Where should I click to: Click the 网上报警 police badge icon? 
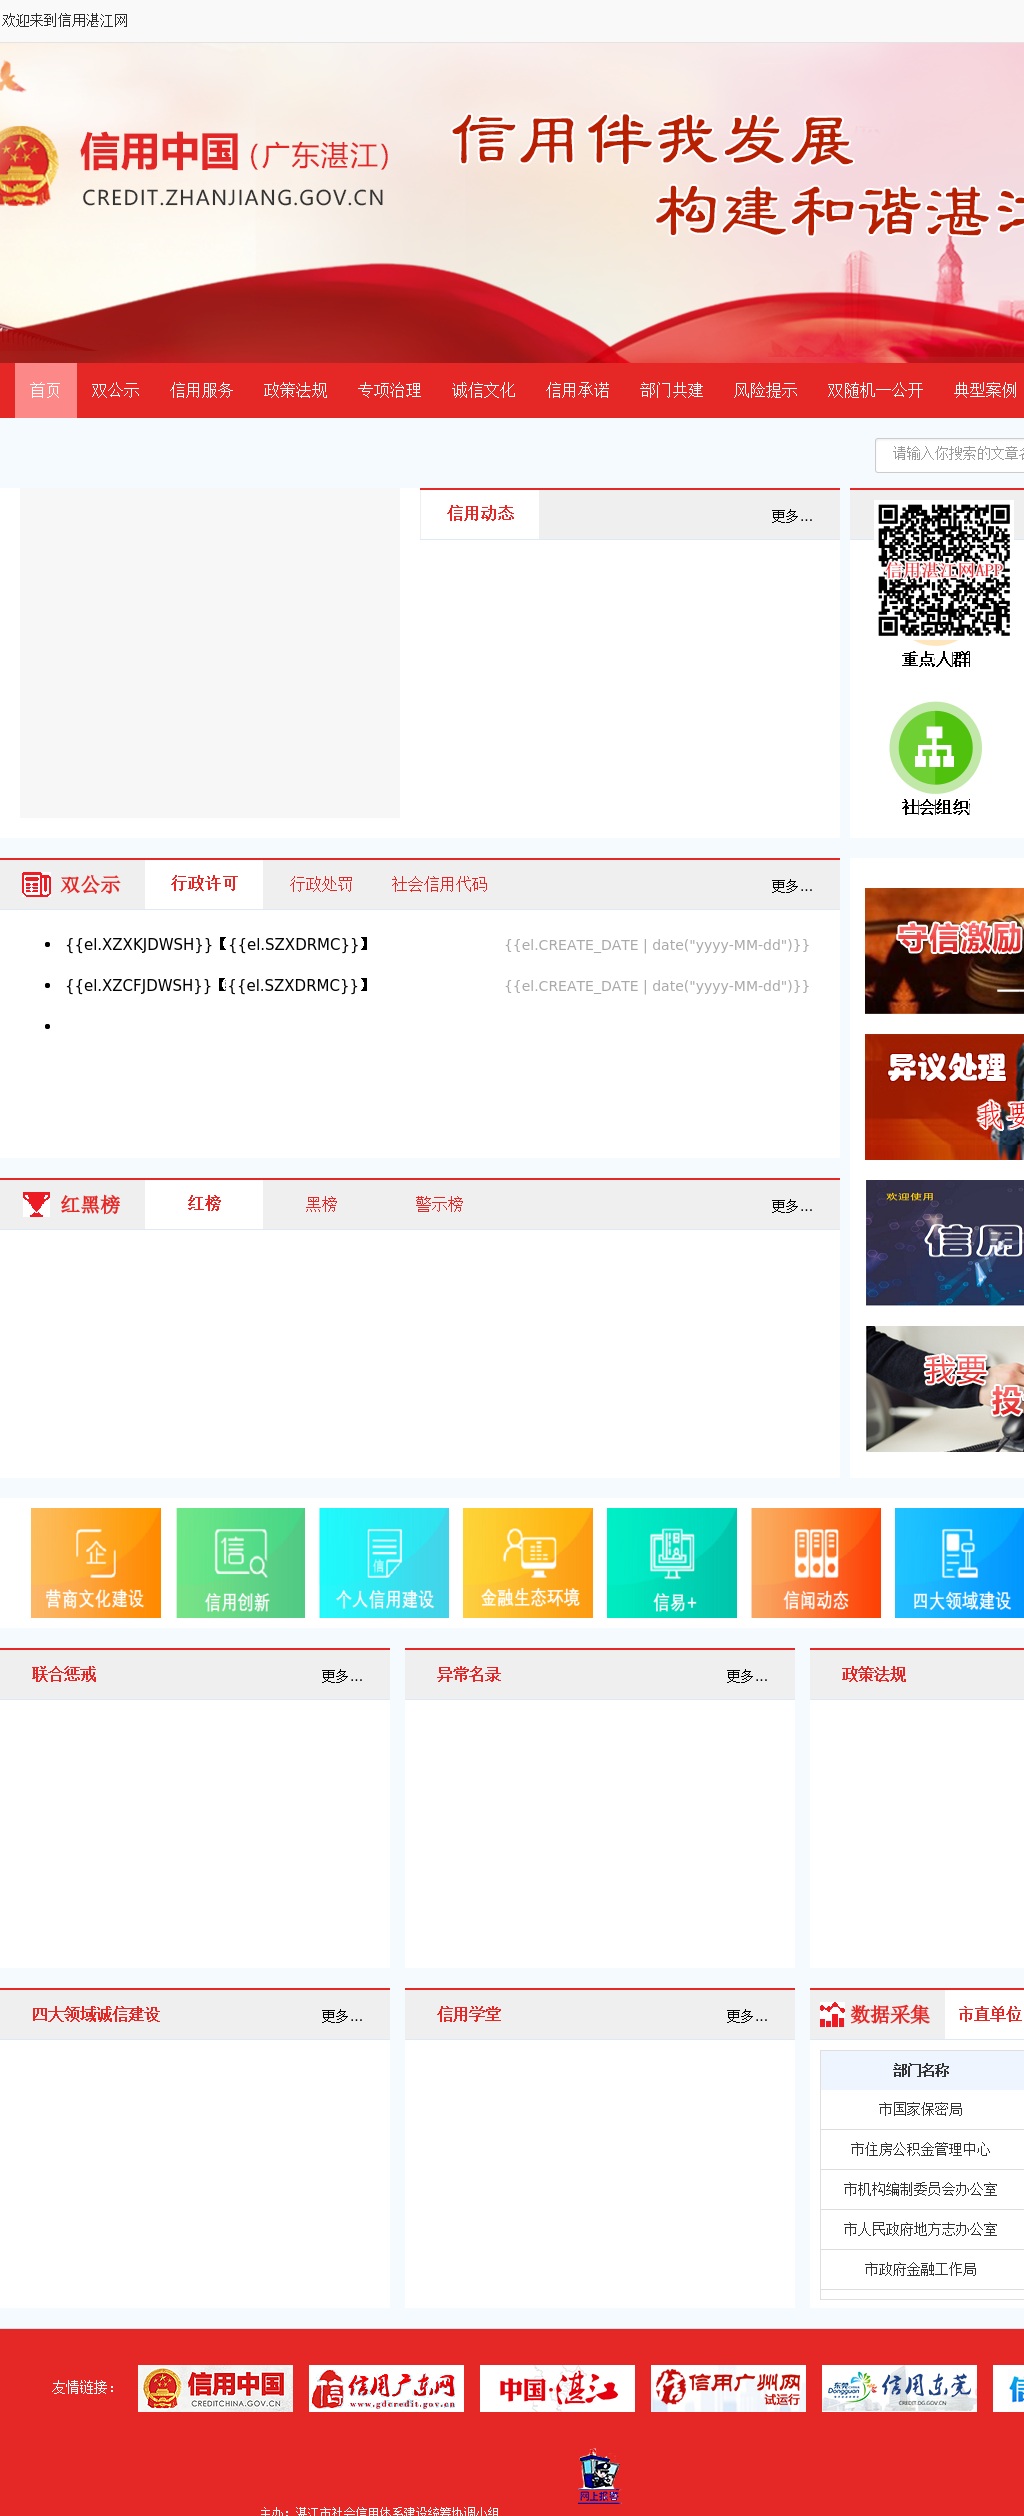(599, 2475)
